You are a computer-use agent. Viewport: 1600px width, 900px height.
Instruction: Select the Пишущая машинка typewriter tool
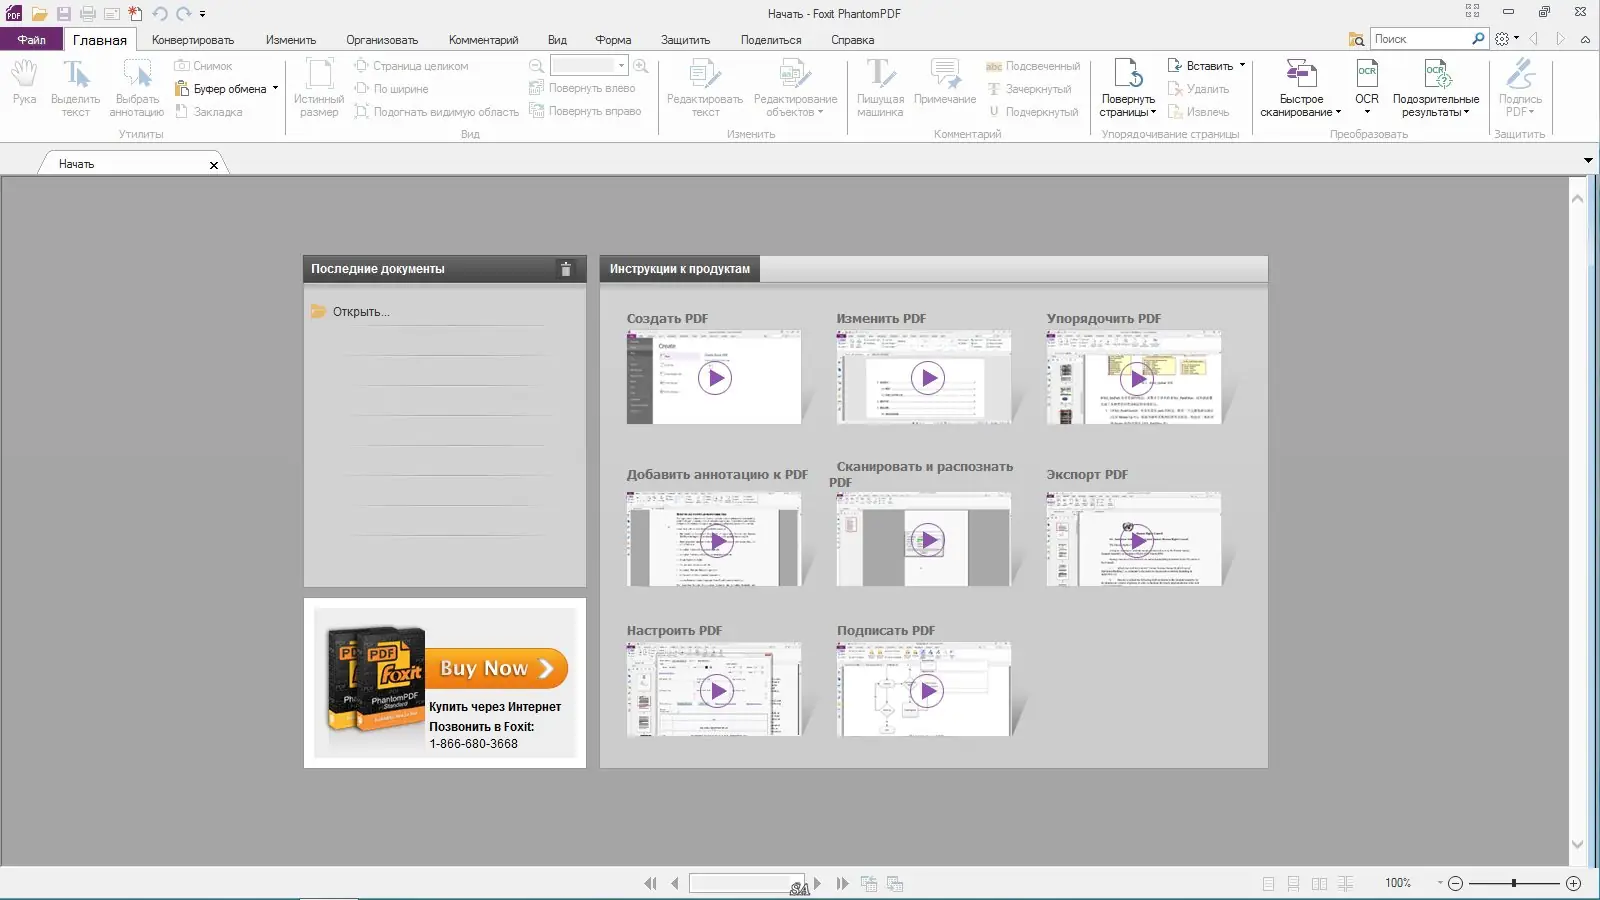click(x=880, y=88)
